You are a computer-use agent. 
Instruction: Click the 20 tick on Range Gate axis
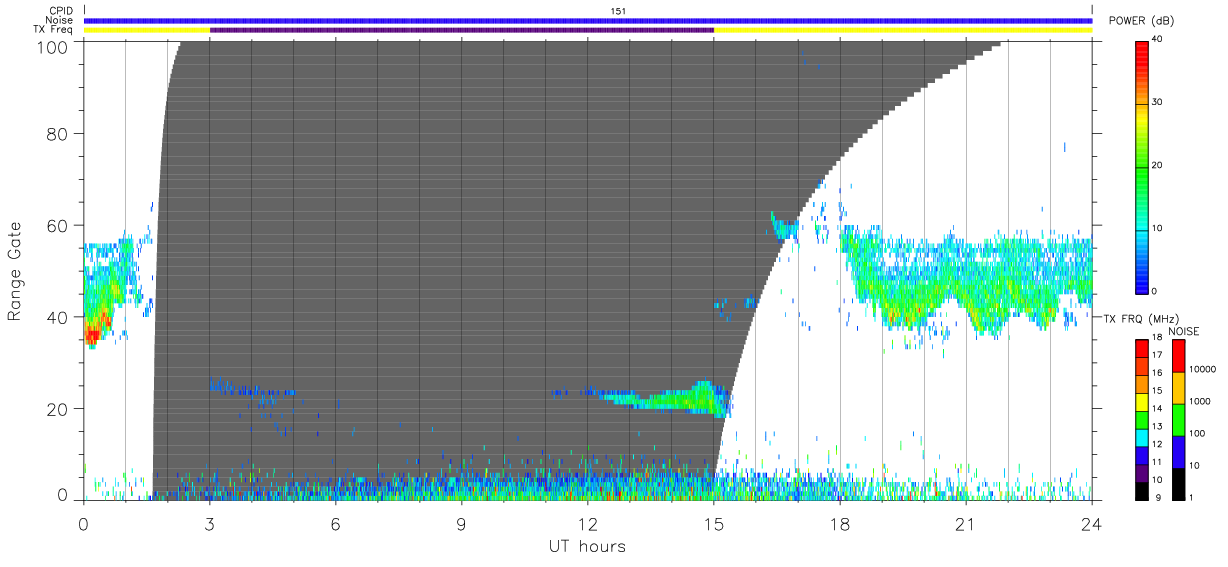59,408
